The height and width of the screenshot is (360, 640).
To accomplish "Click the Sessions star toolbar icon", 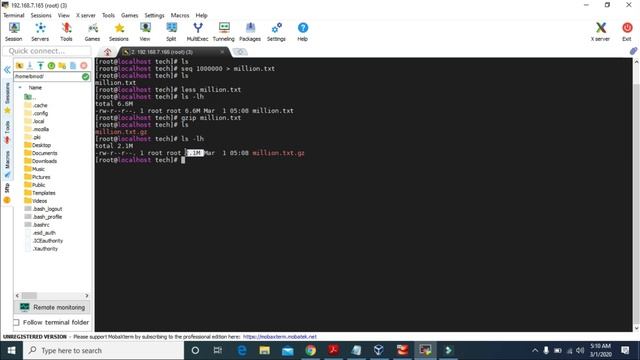I will (x=119, y=32).
